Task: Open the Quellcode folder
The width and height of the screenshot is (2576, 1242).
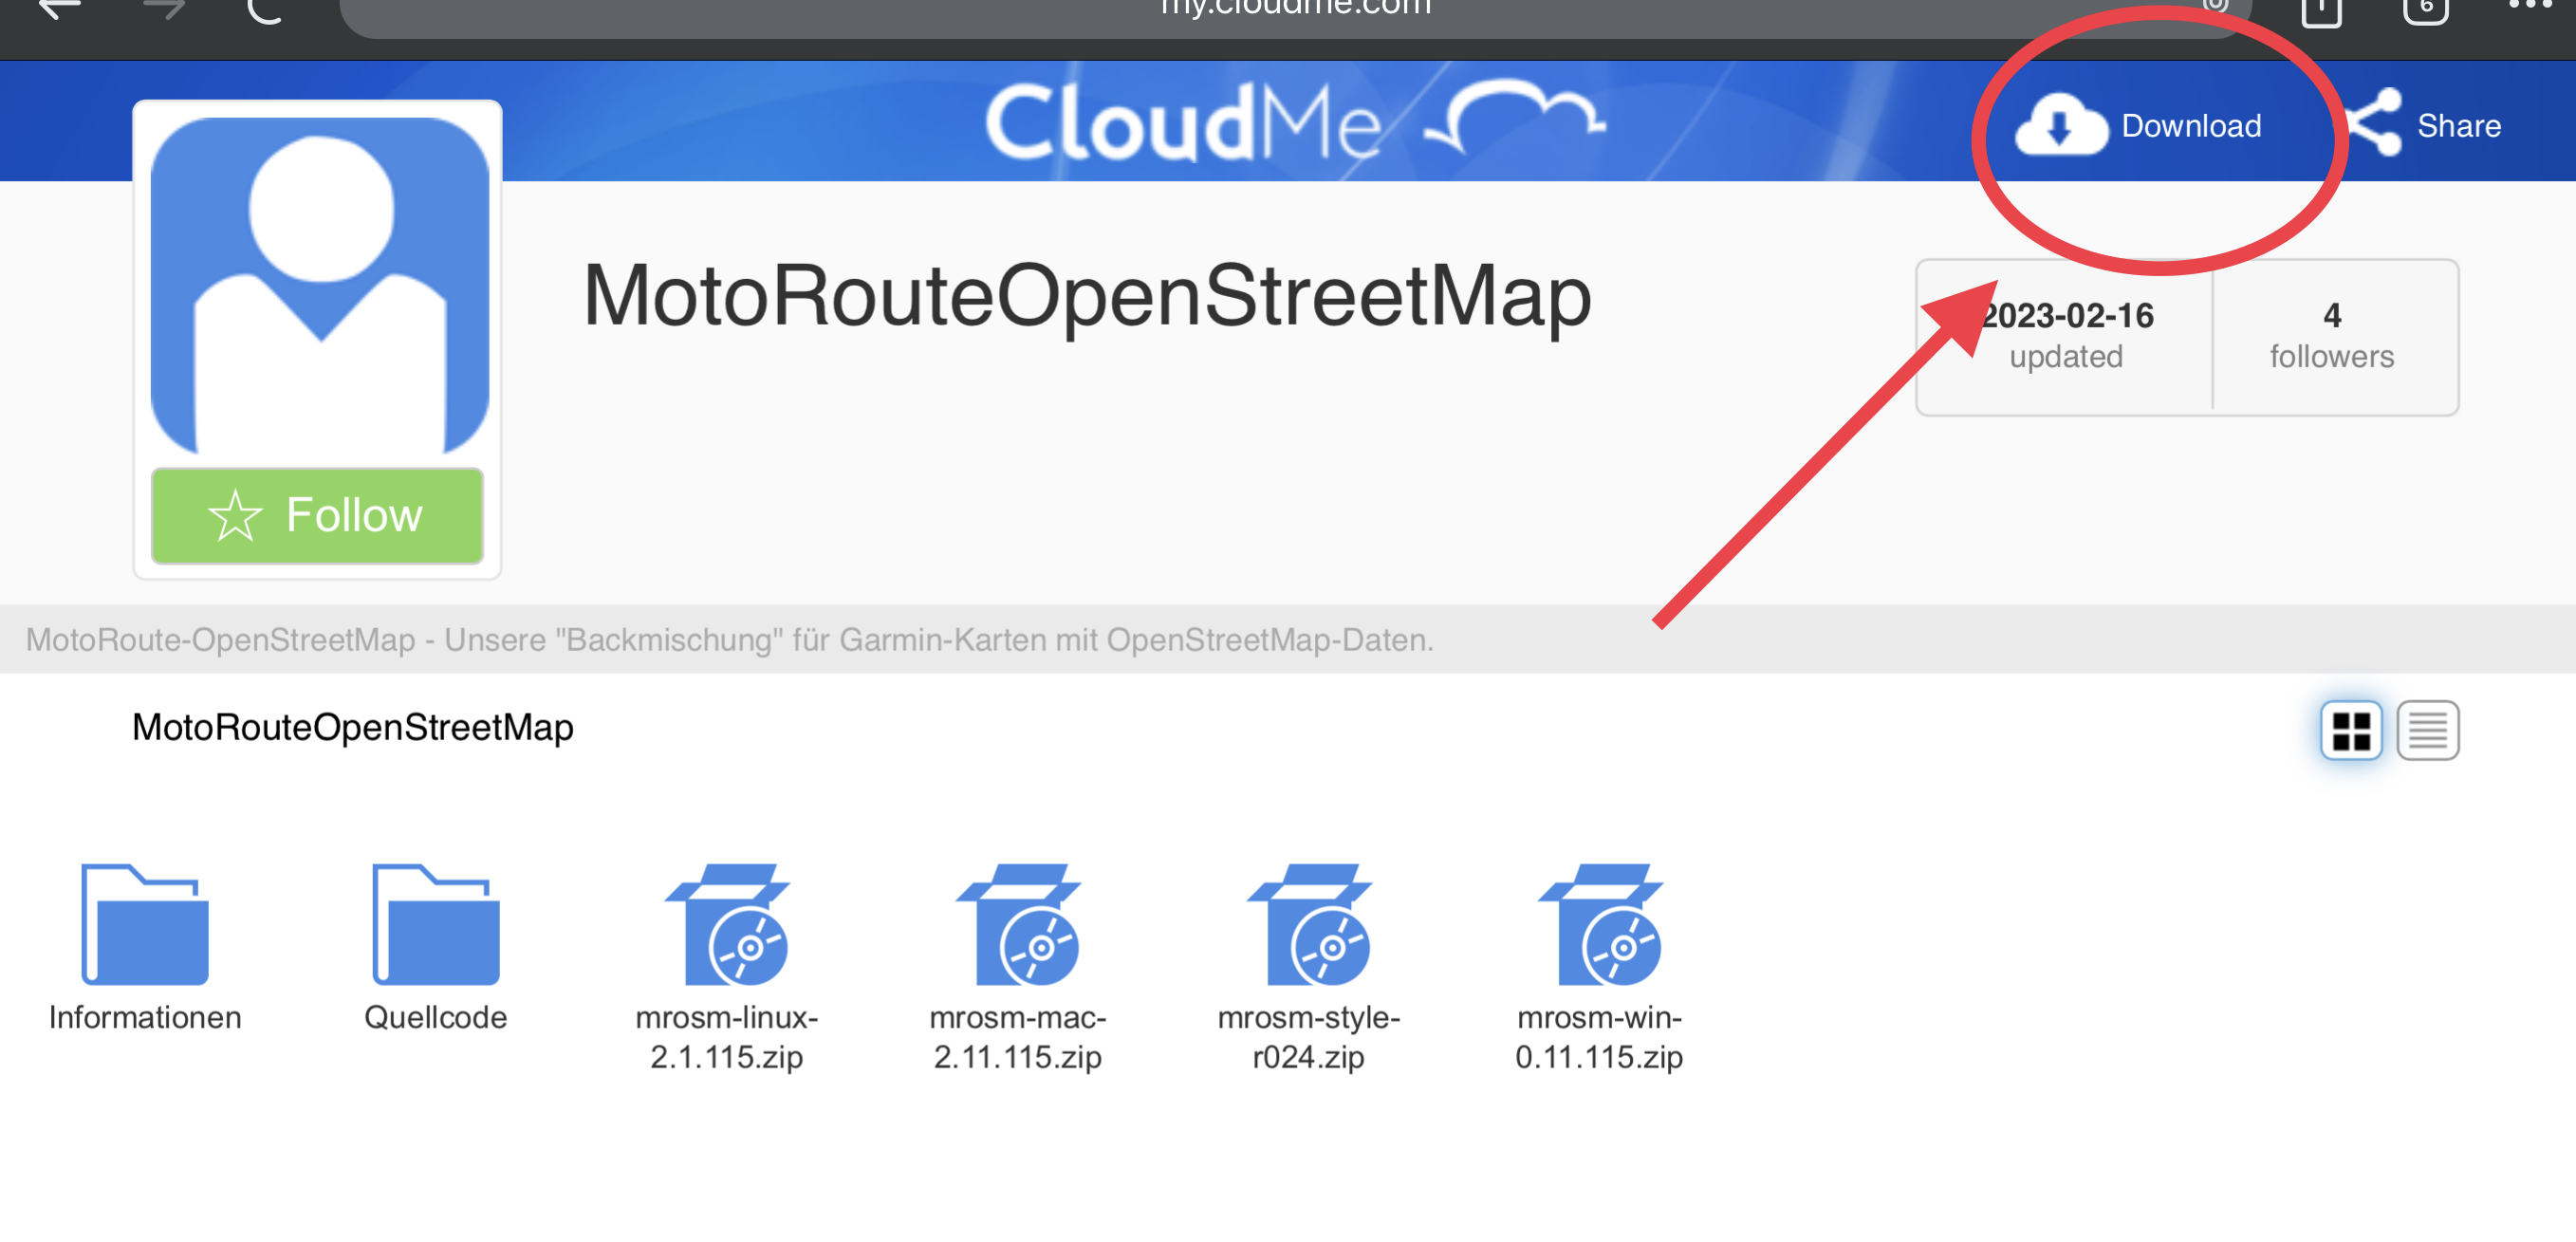Action: 435,924
